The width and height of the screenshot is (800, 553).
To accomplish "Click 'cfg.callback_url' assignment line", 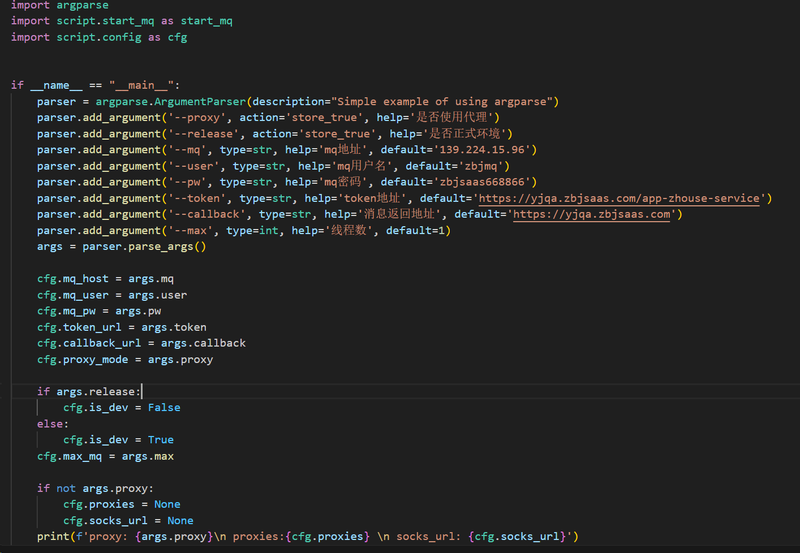I will pos(140,343).
